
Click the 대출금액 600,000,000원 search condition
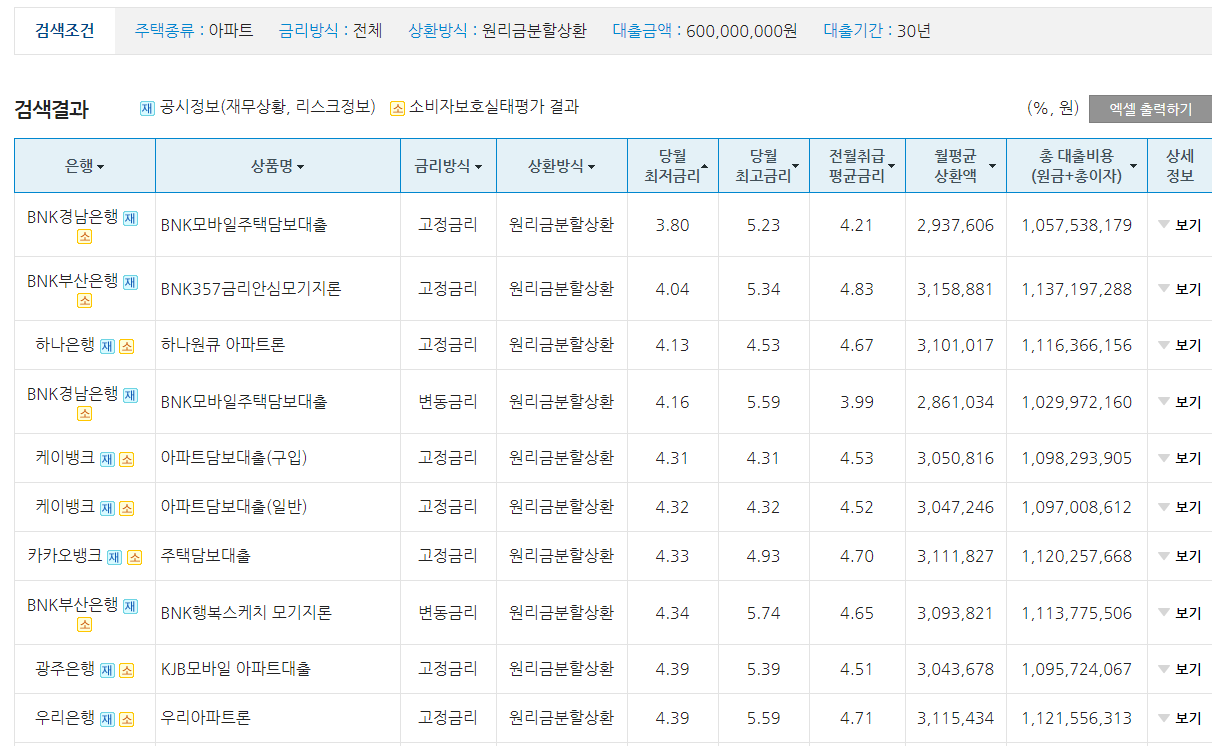pyautogui.click(x=705, y=31)
